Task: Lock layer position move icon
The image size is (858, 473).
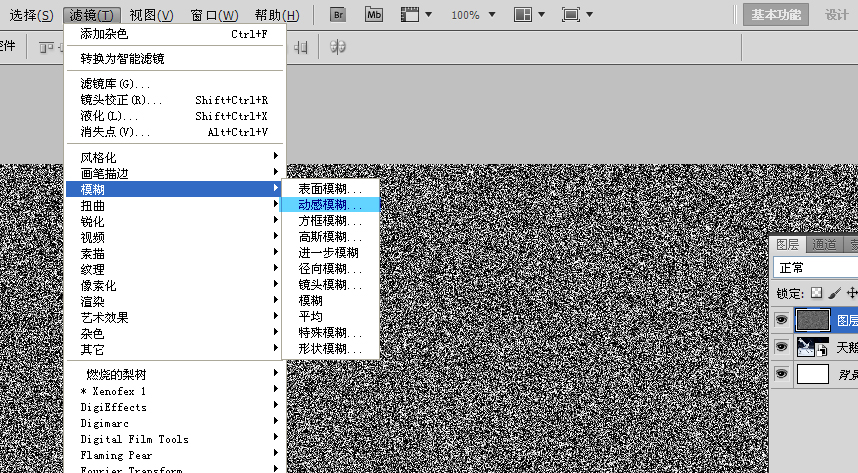Action: [852, 293]
